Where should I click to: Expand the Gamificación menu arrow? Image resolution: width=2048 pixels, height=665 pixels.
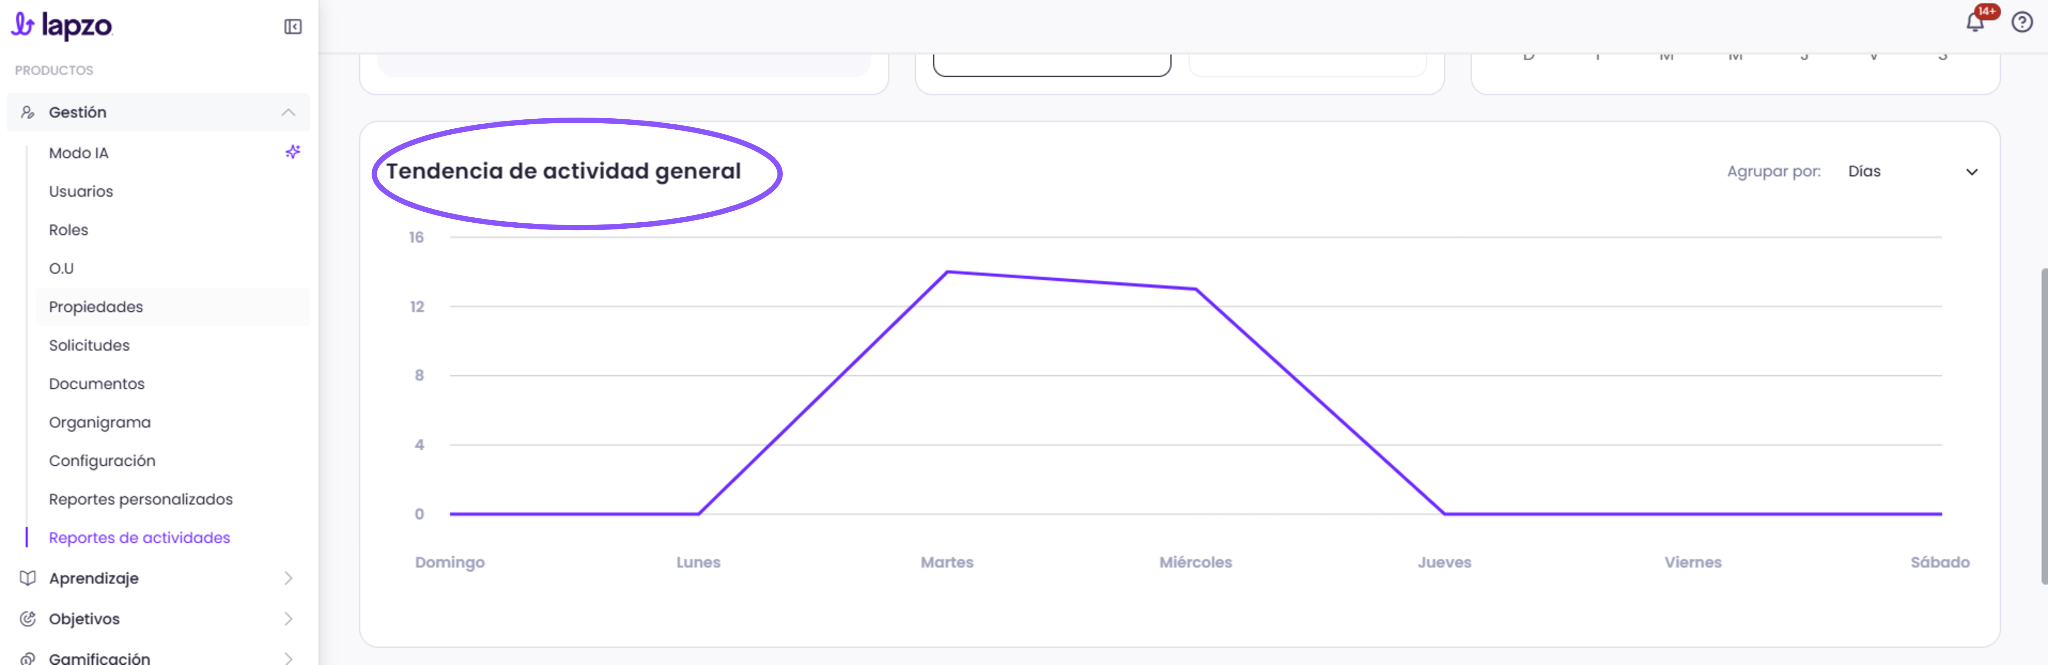(288, 658)
